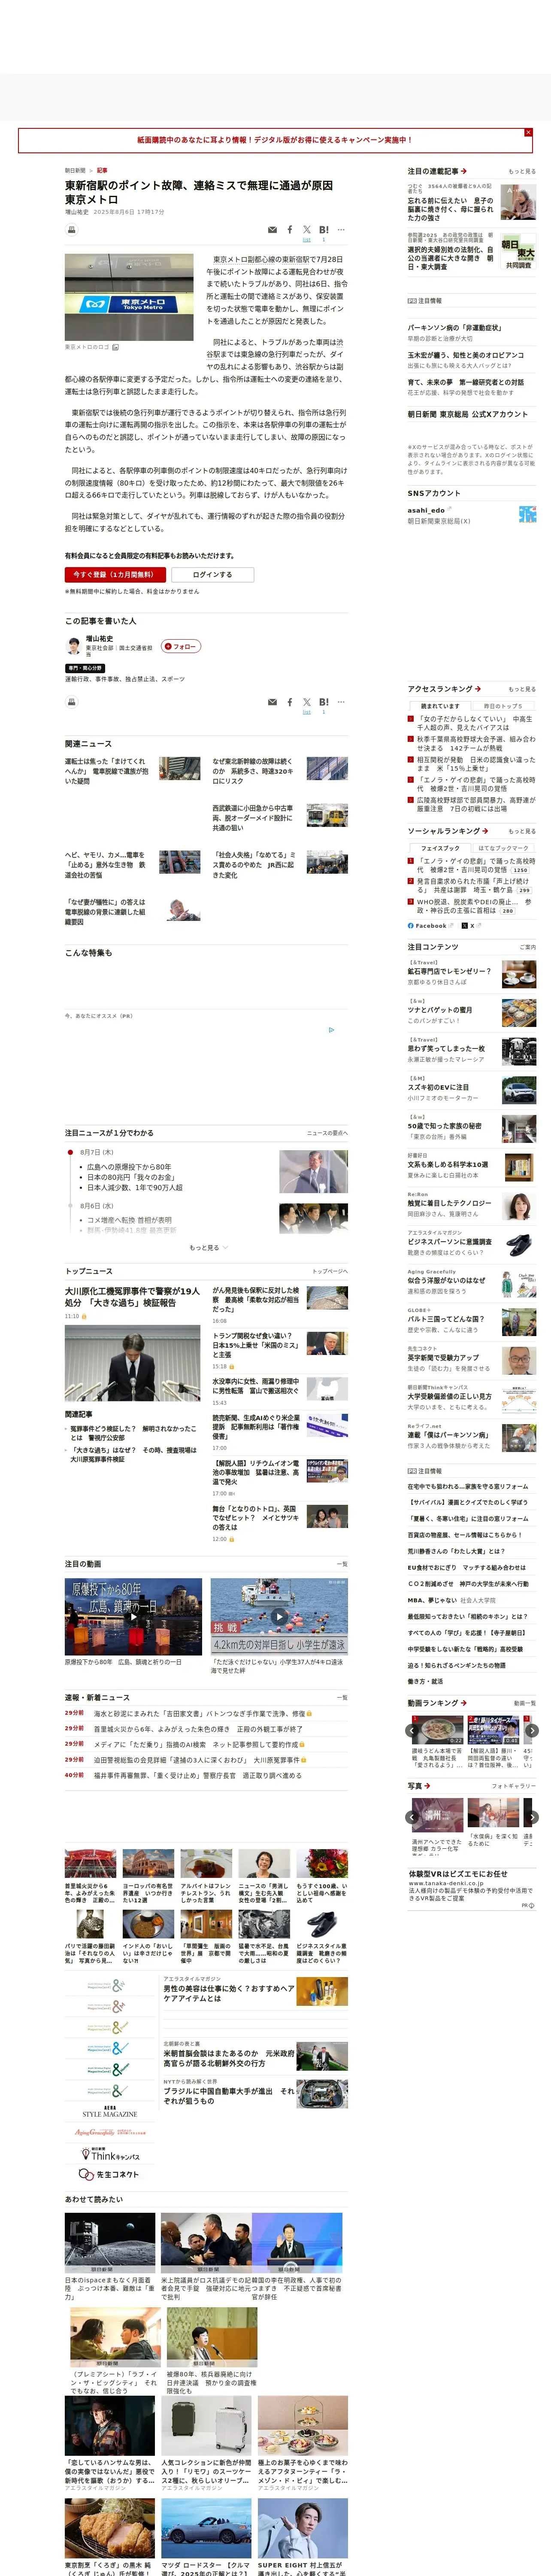Open 讃岐うどん ranking video thumbnail
The width and height of the screenshot is (551, 2576).
click(x=437, y=1730)
